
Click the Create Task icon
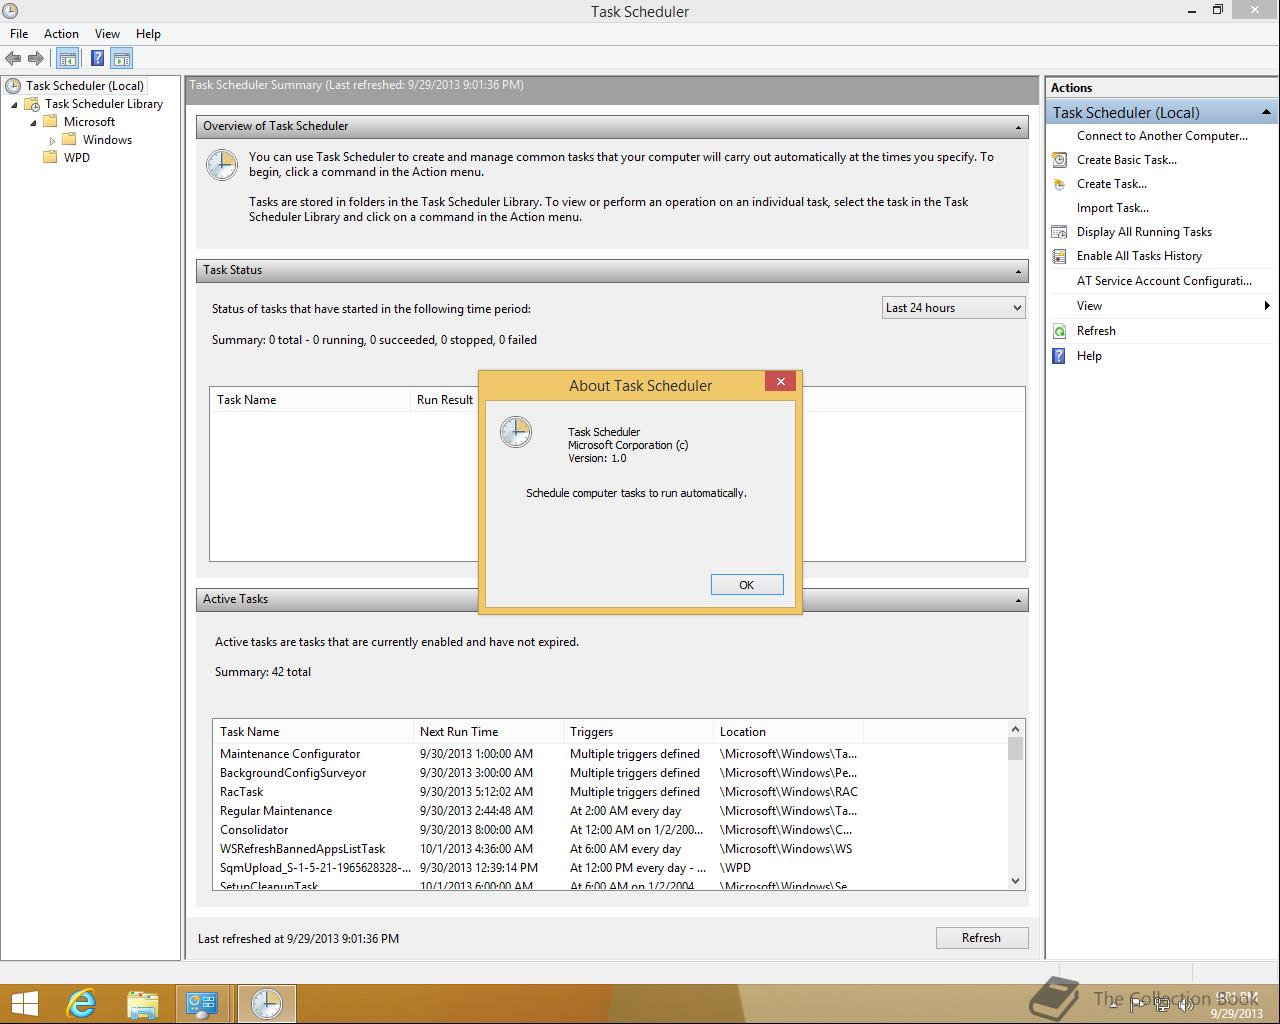tap(1059, 184)
